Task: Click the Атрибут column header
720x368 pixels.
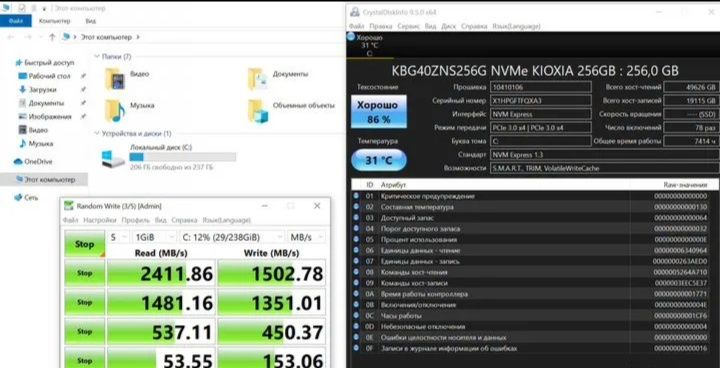Action: (x=393, y=185)
